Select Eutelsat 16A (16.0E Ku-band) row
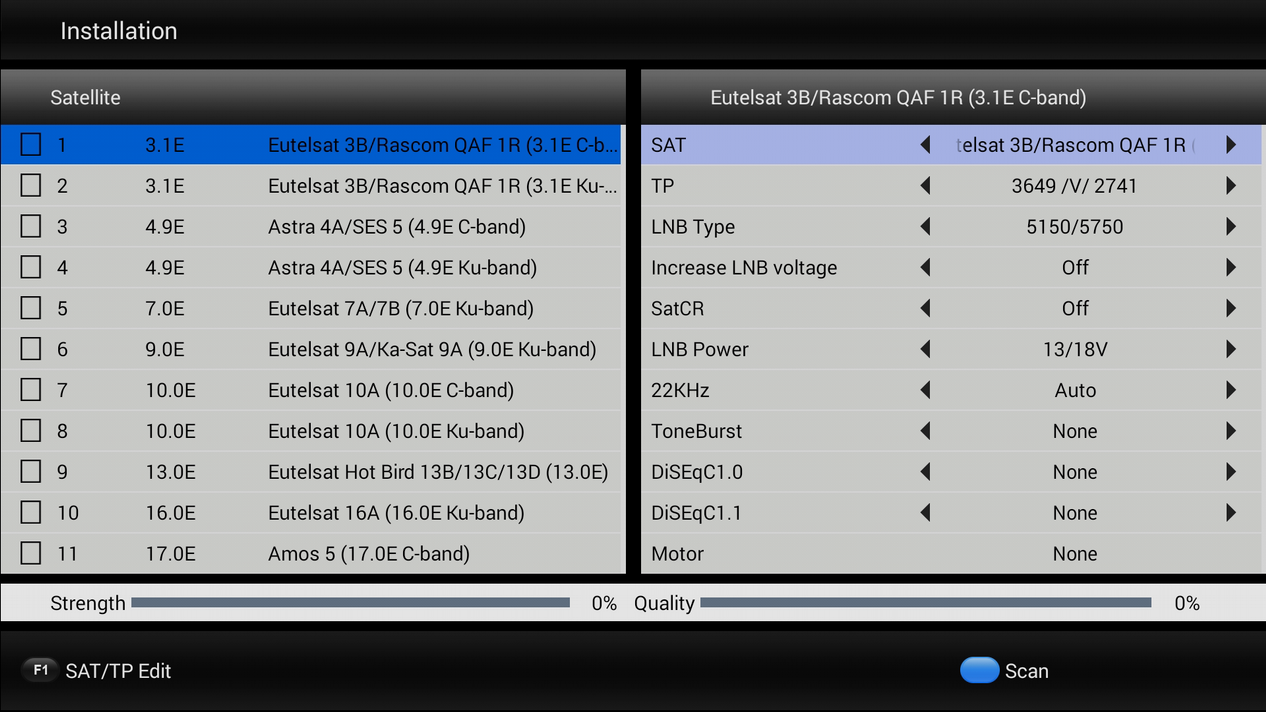Image resolution: width=1266 pixels, height=712 pixels. 310,513
